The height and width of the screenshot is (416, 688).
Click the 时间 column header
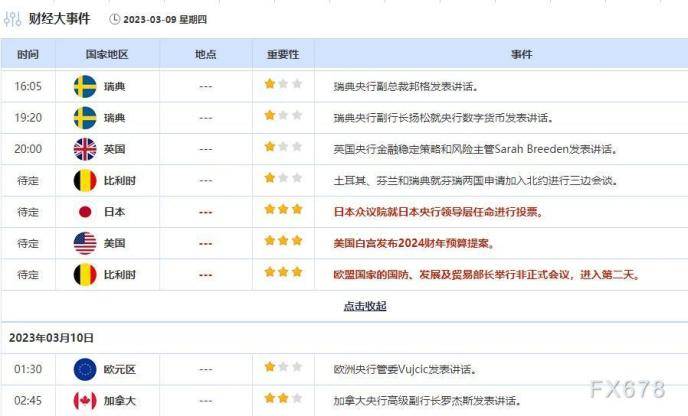(x=28, y=55)
